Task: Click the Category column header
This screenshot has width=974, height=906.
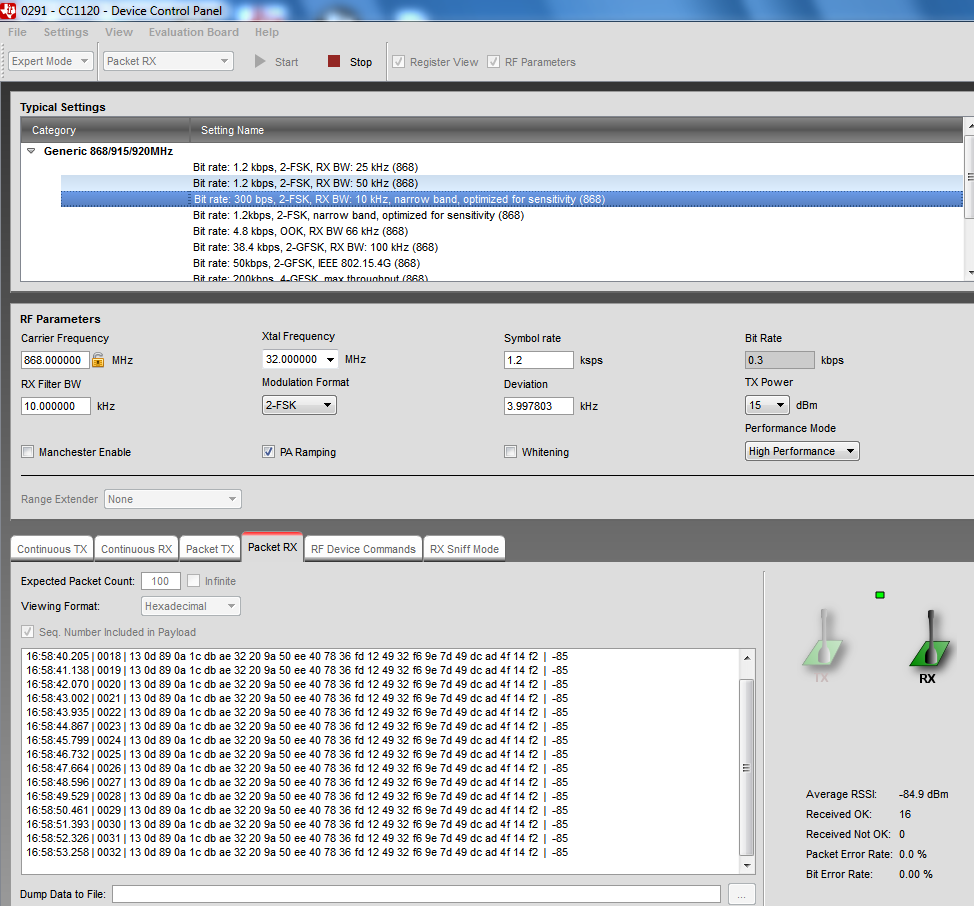Action: coord(105,130)
